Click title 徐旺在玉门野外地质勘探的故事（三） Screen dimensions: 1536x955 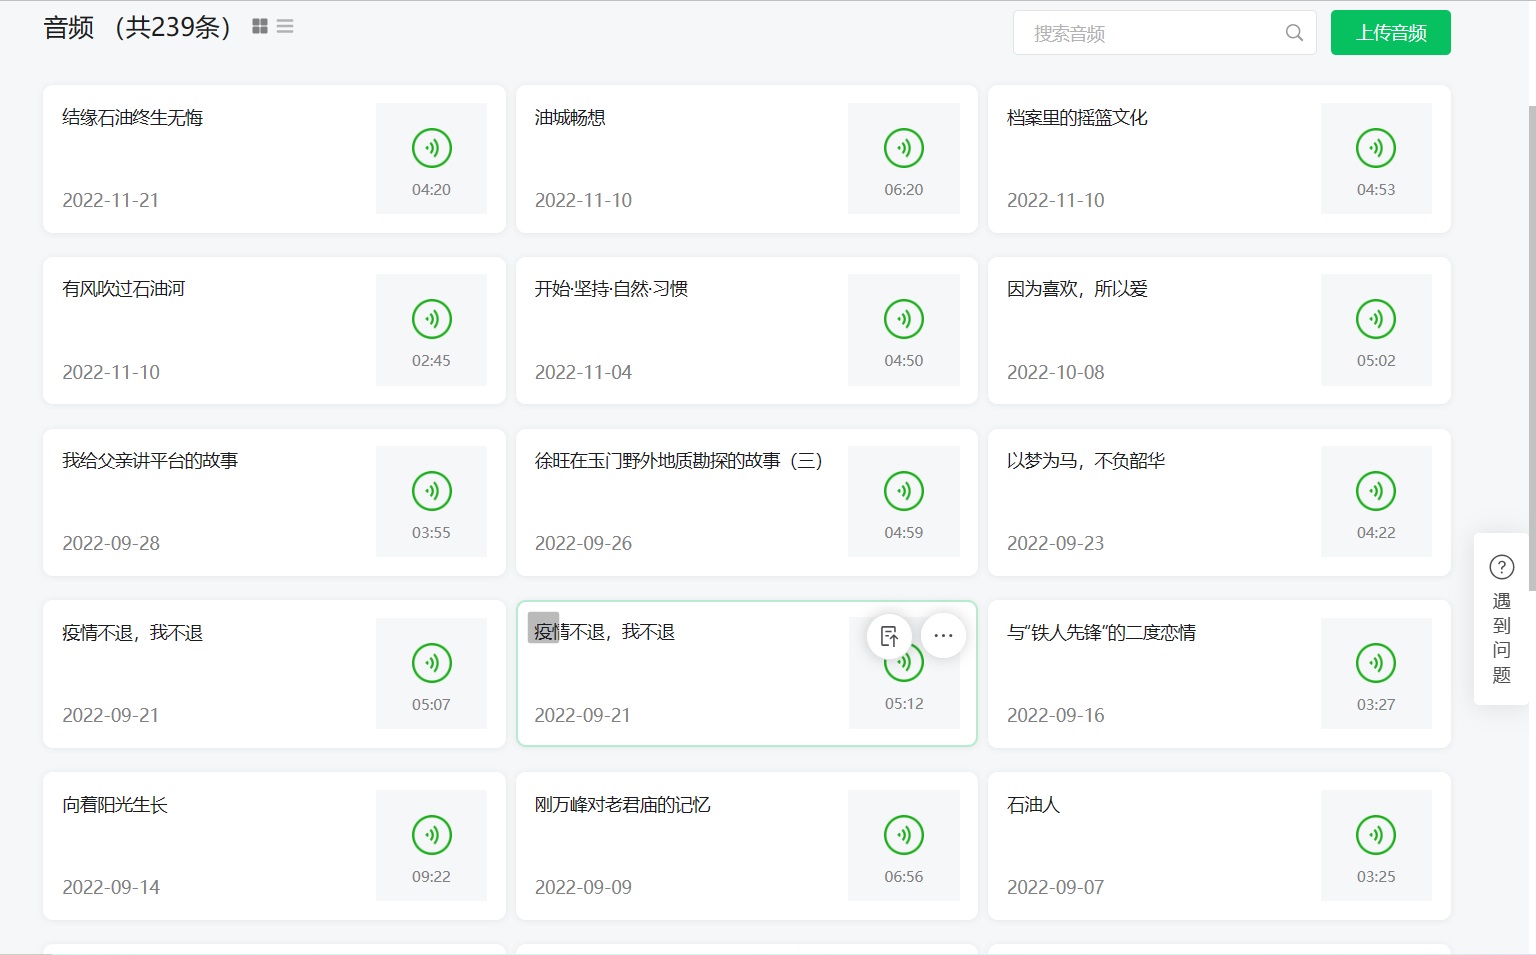[679, 460]
